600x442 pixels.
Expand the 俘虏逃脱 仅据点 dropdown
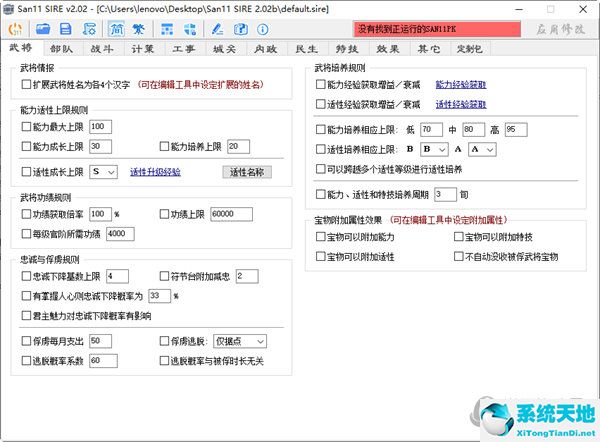pyautogui.click(x=239, y=341)
